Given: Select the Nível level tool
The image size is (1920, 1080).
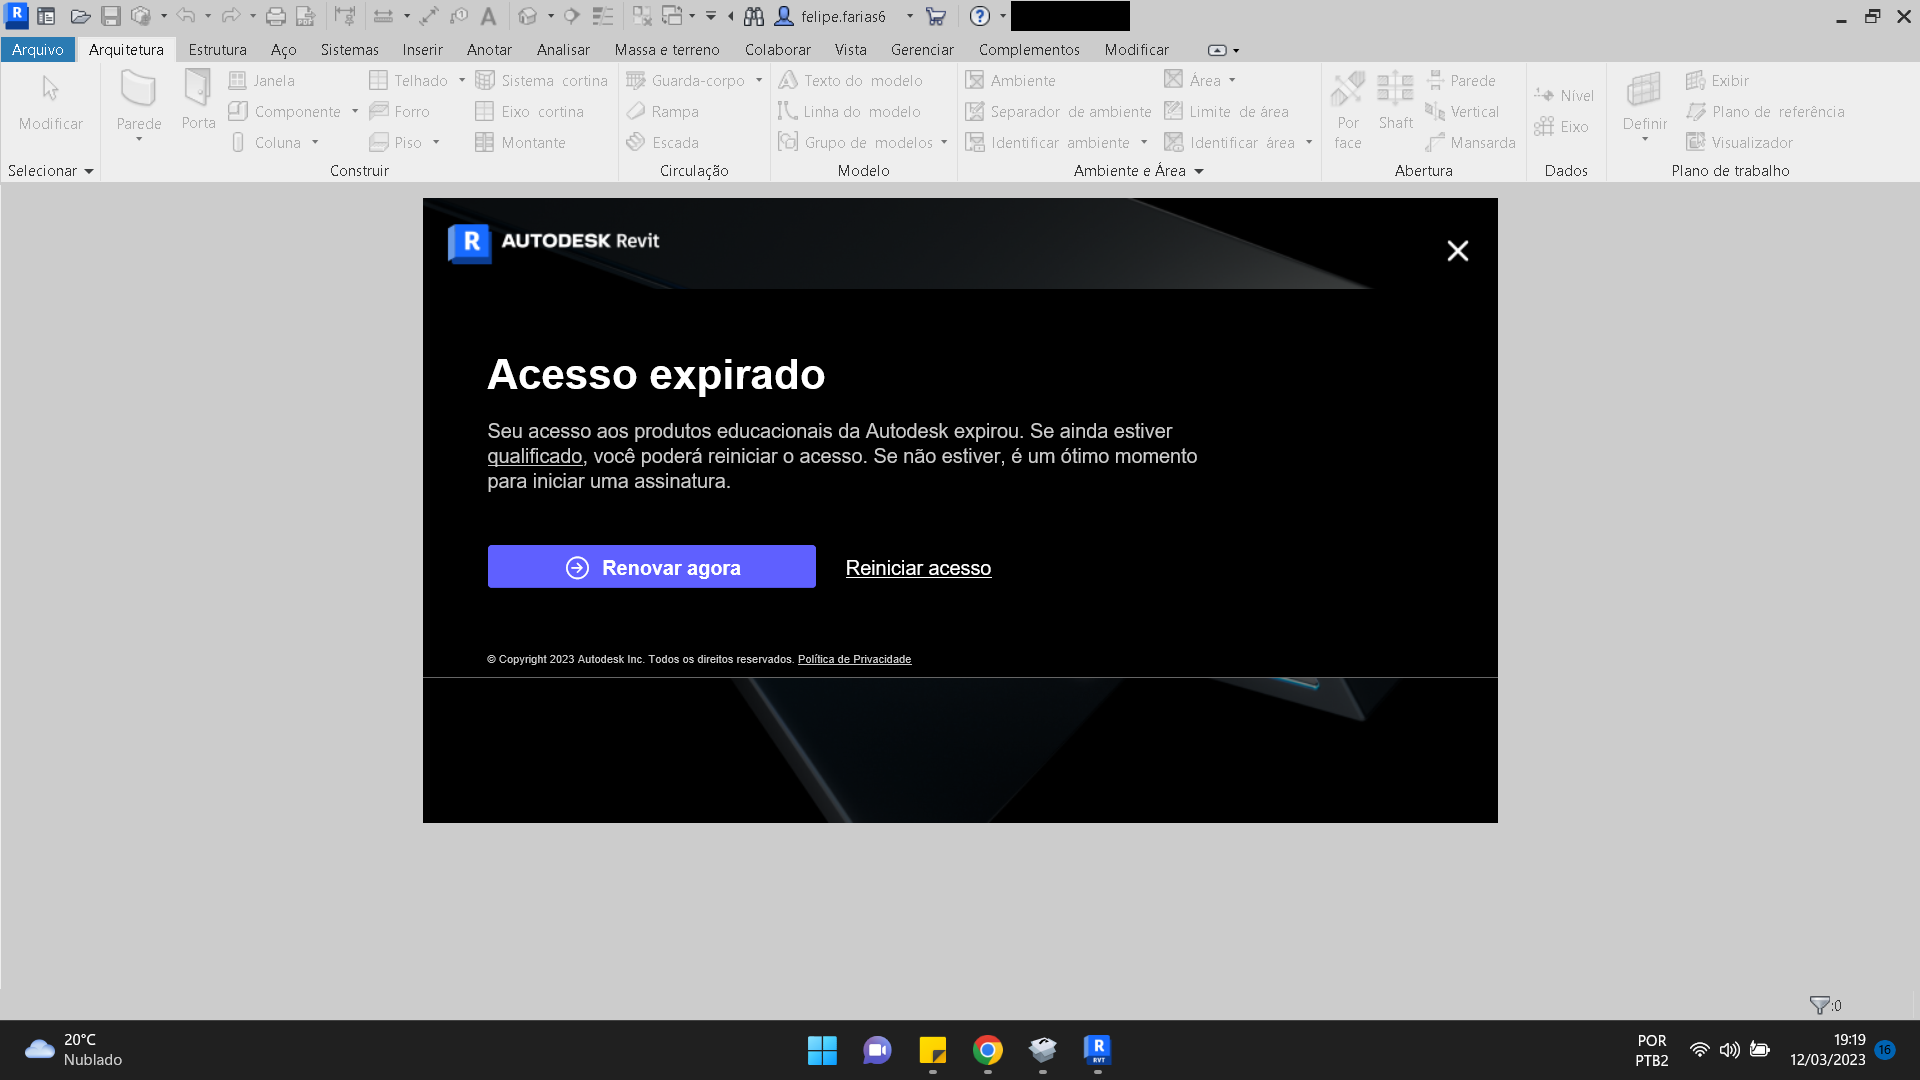Looking at the screenshot, I should (1565, 96).
